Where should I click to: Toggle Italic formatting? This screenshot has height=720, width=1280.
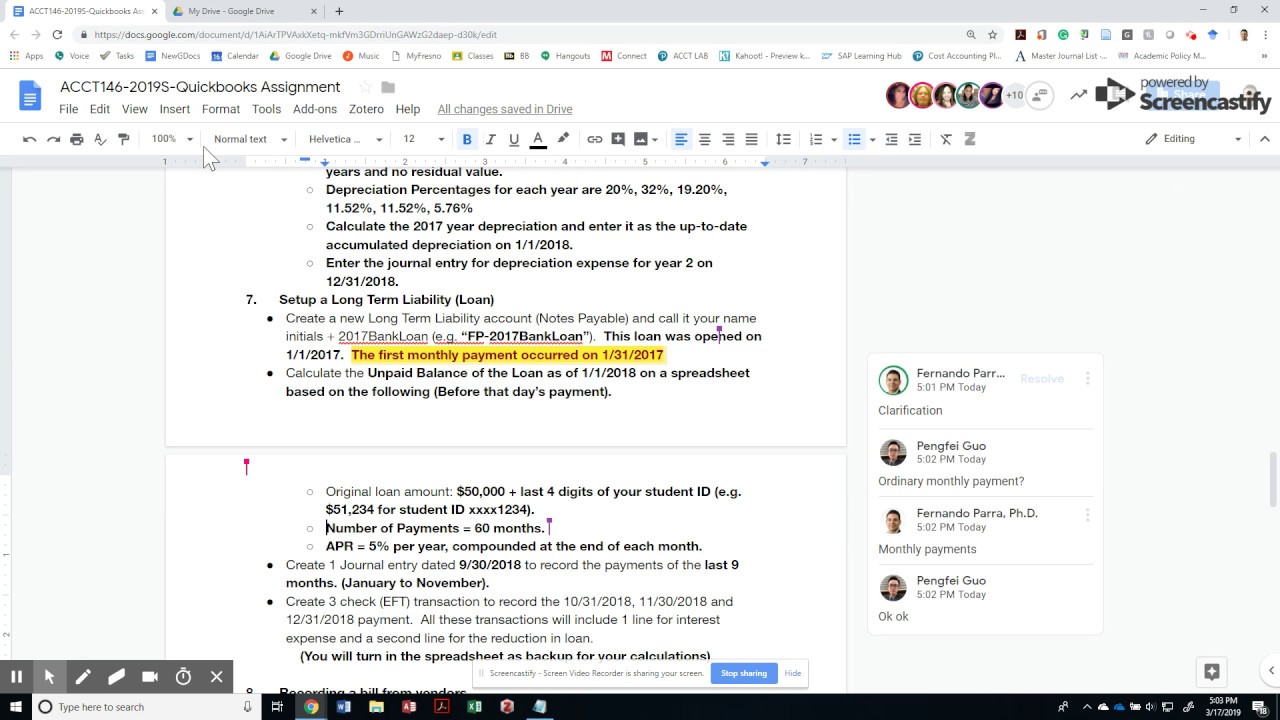tap(491, 139)
